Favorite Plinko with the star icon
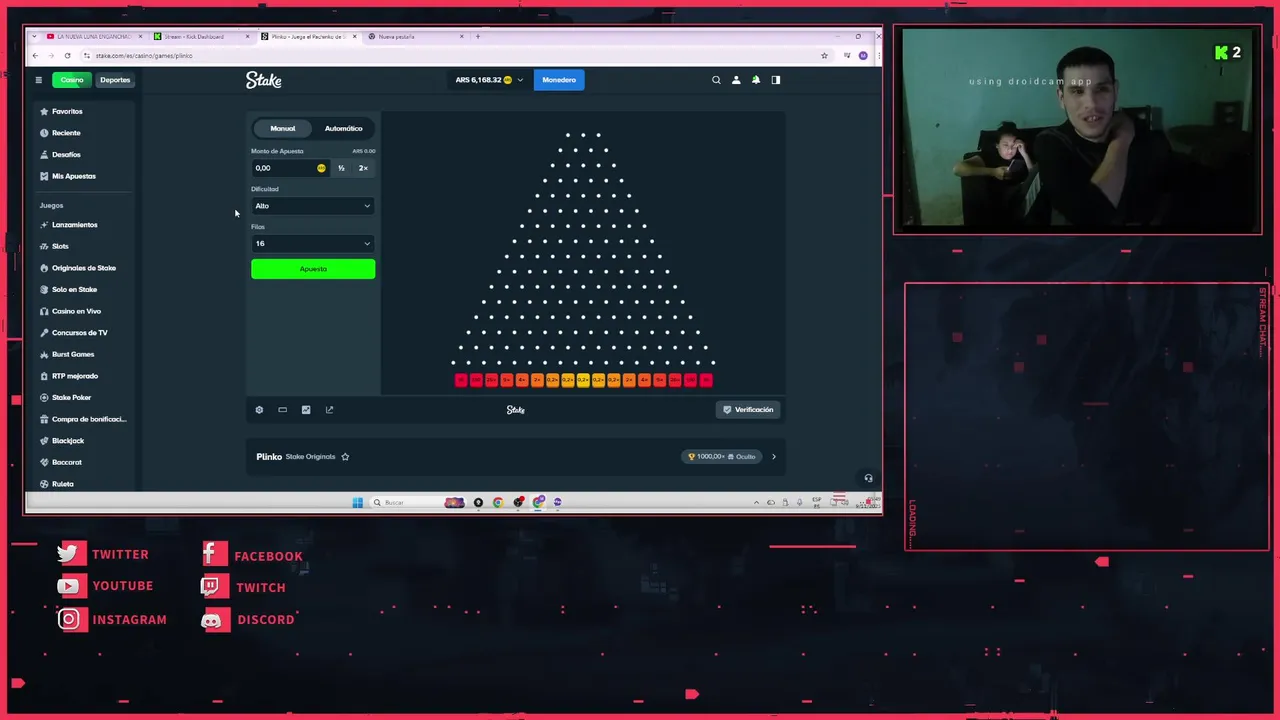Screen dimensions: 1280x720 point(345,457)
